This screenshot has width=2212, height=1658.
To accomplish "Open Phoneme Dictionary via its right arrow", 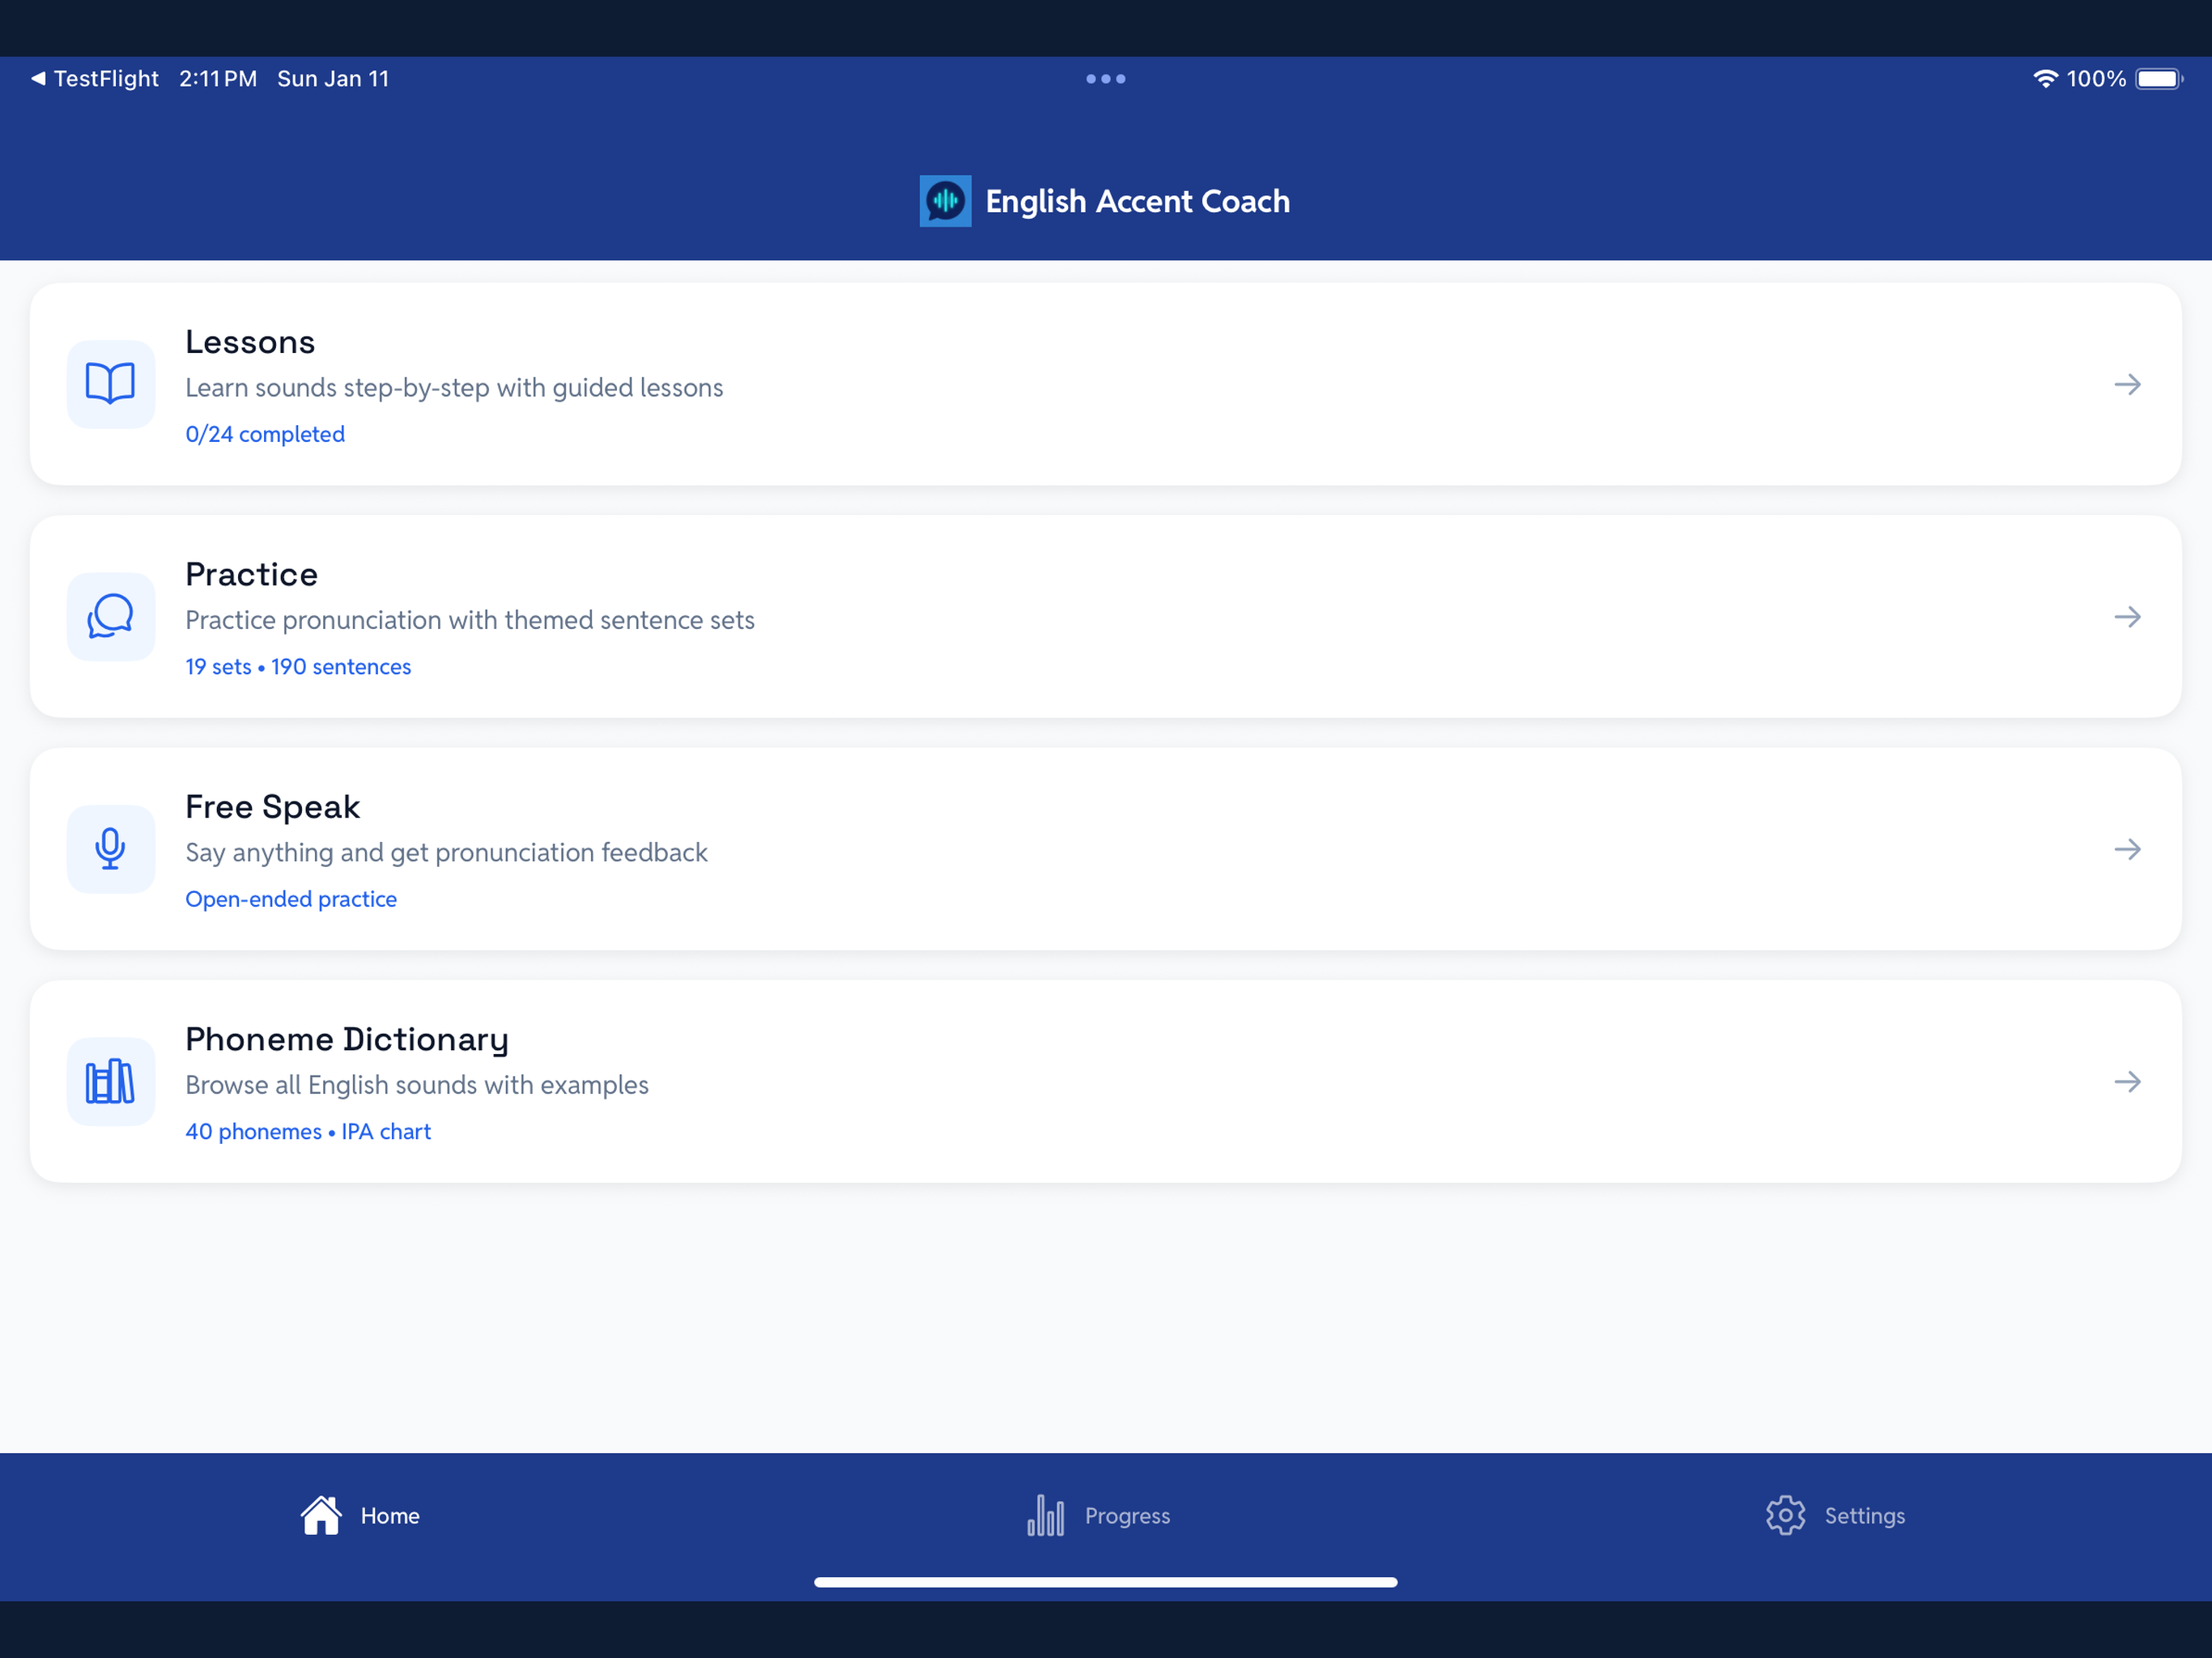I will [x=2127, y=1081].
